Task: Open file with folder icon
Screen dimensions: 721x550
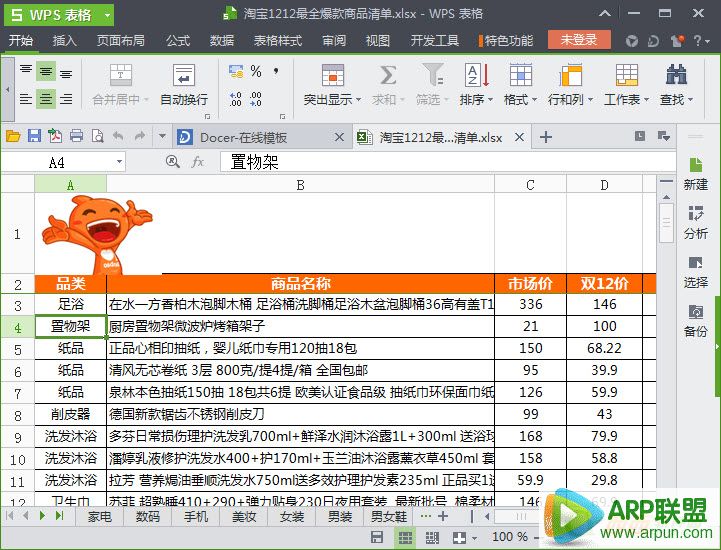Action: pyautogui.click(x=13, y=136)
